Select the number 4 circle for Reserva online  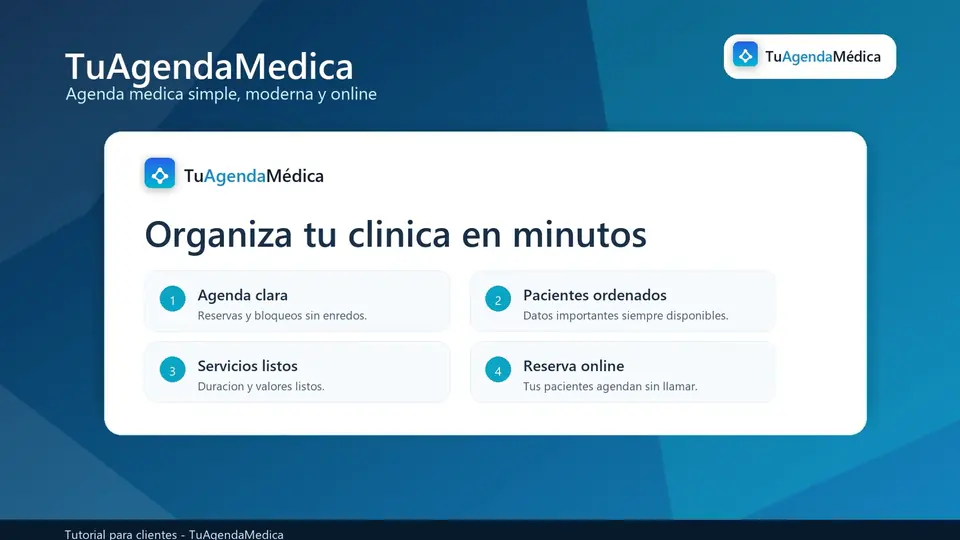click(498, 370)
